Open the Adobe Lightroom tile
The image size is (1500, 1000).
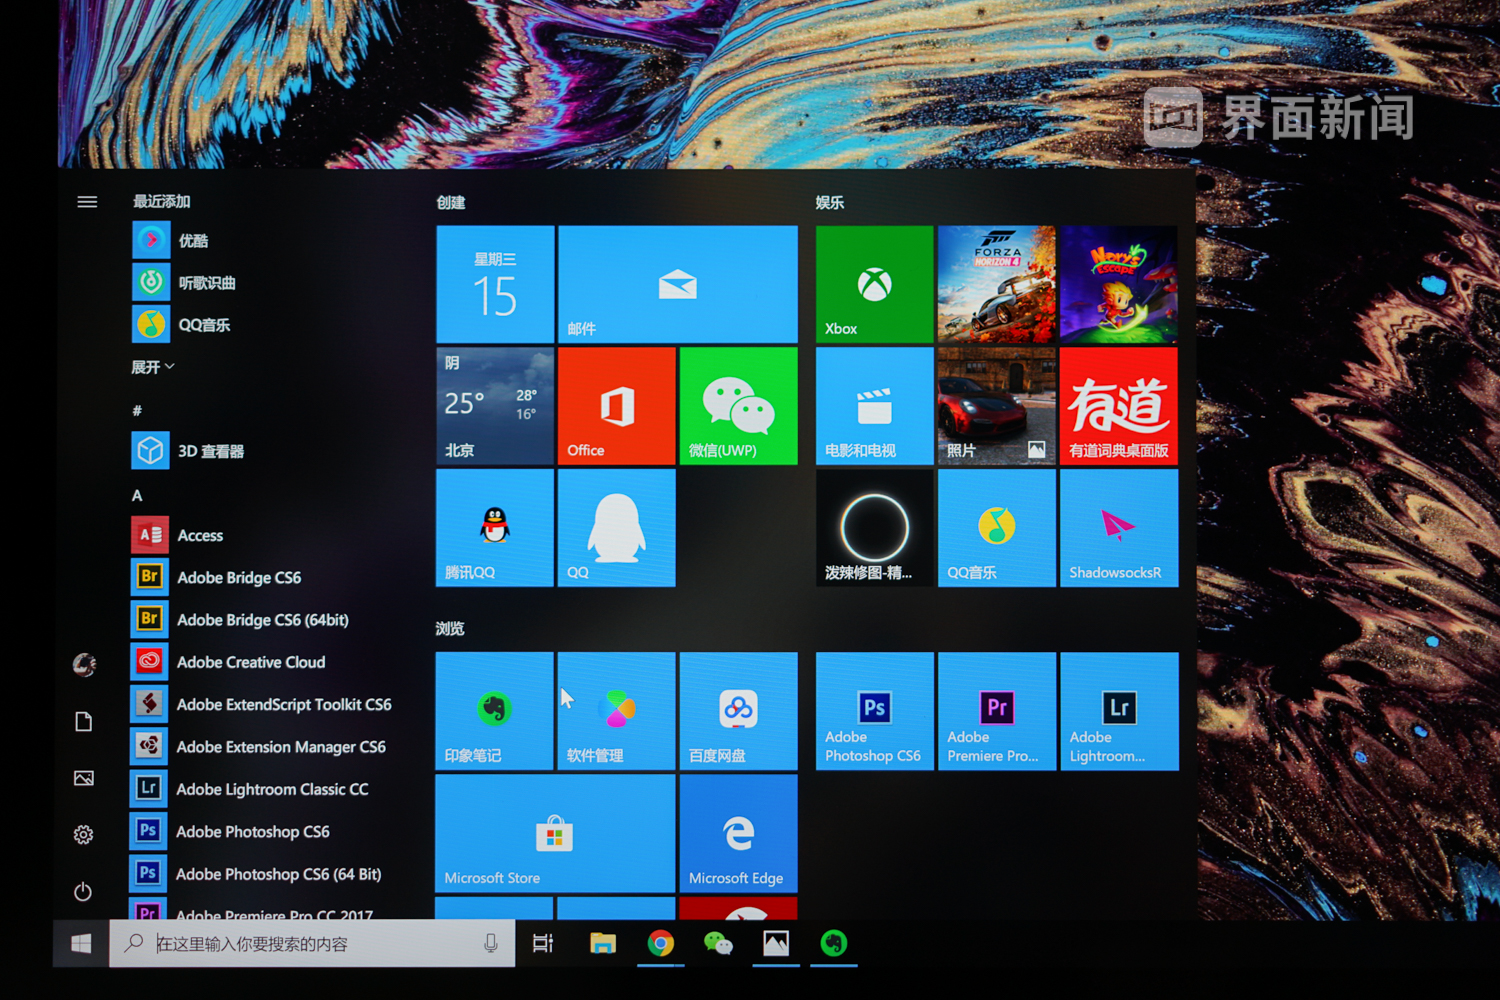(x=1119, y=711)
